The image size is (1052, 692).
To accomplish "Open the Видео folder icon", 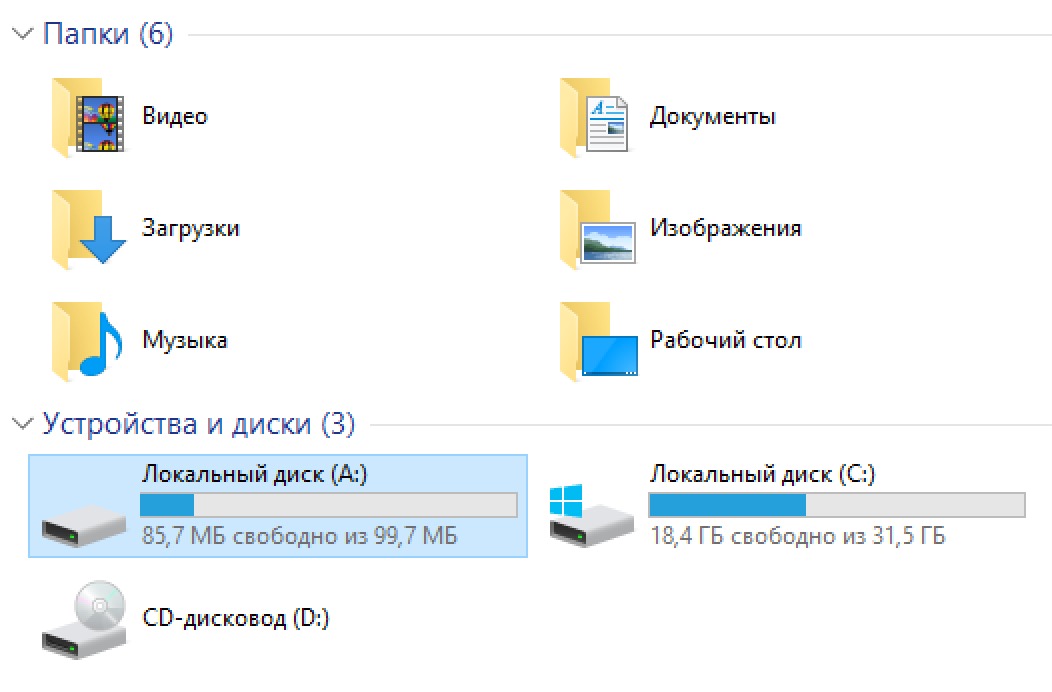I will coord(88,117).
